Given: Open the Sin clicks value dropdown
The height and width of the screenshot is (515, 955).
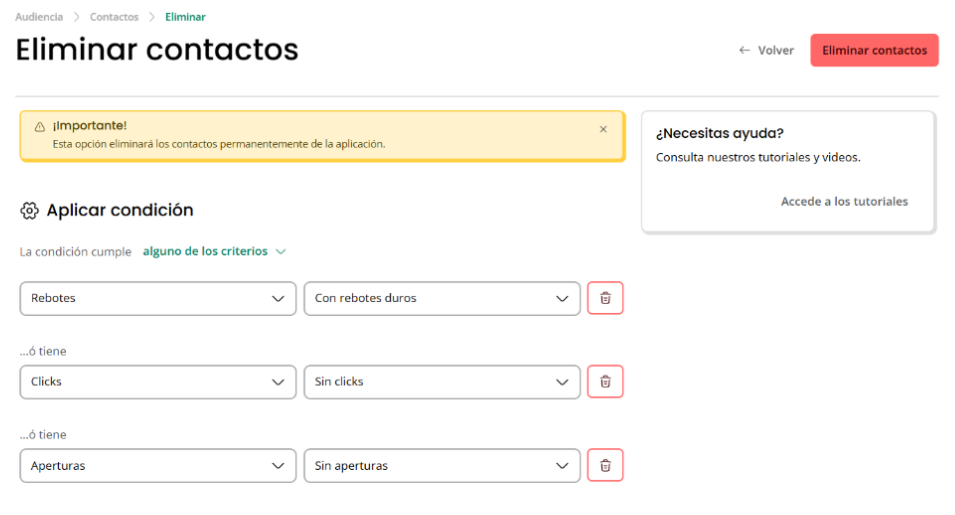Looking at the screenshot, I should pyautogui.click(x=442, y=382).
